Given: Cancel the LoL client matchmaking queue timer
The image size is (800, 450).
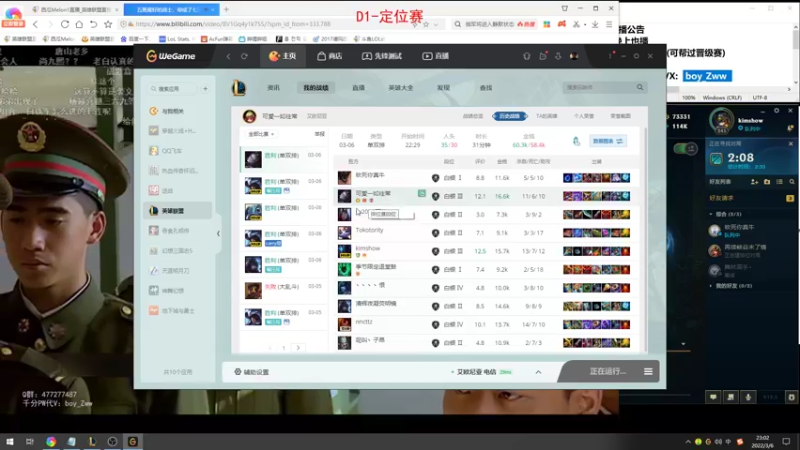Looking at the screenshot, I should click(791, 144).
